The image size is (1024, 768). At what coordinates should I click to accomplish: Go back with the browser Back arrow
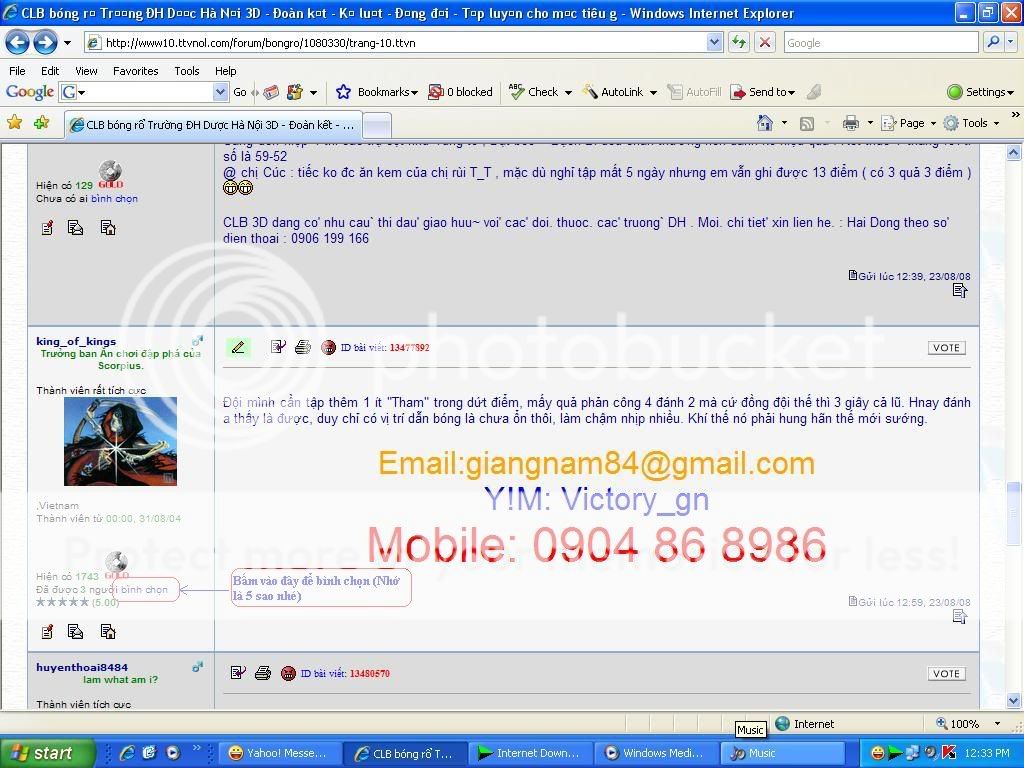(17, 43)
